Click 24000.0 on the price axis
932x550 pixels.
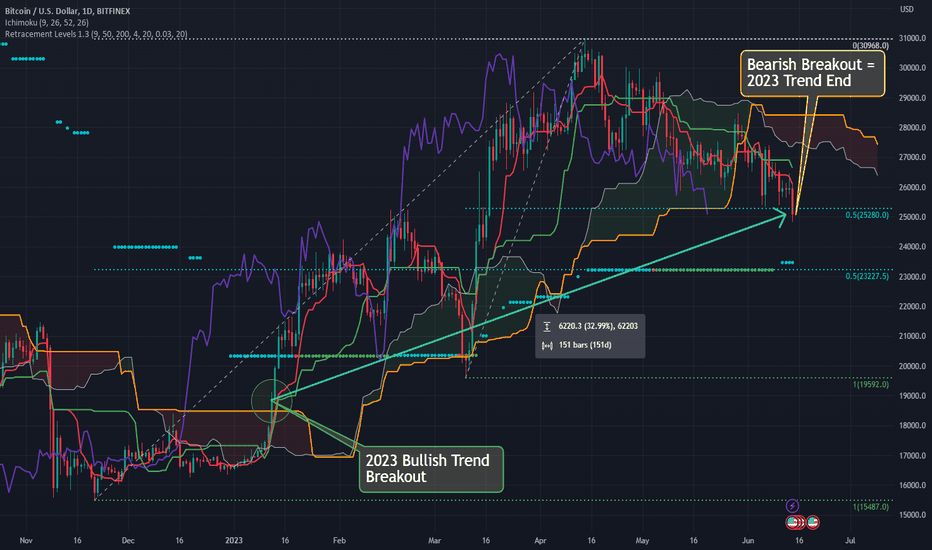coord(912,247)
